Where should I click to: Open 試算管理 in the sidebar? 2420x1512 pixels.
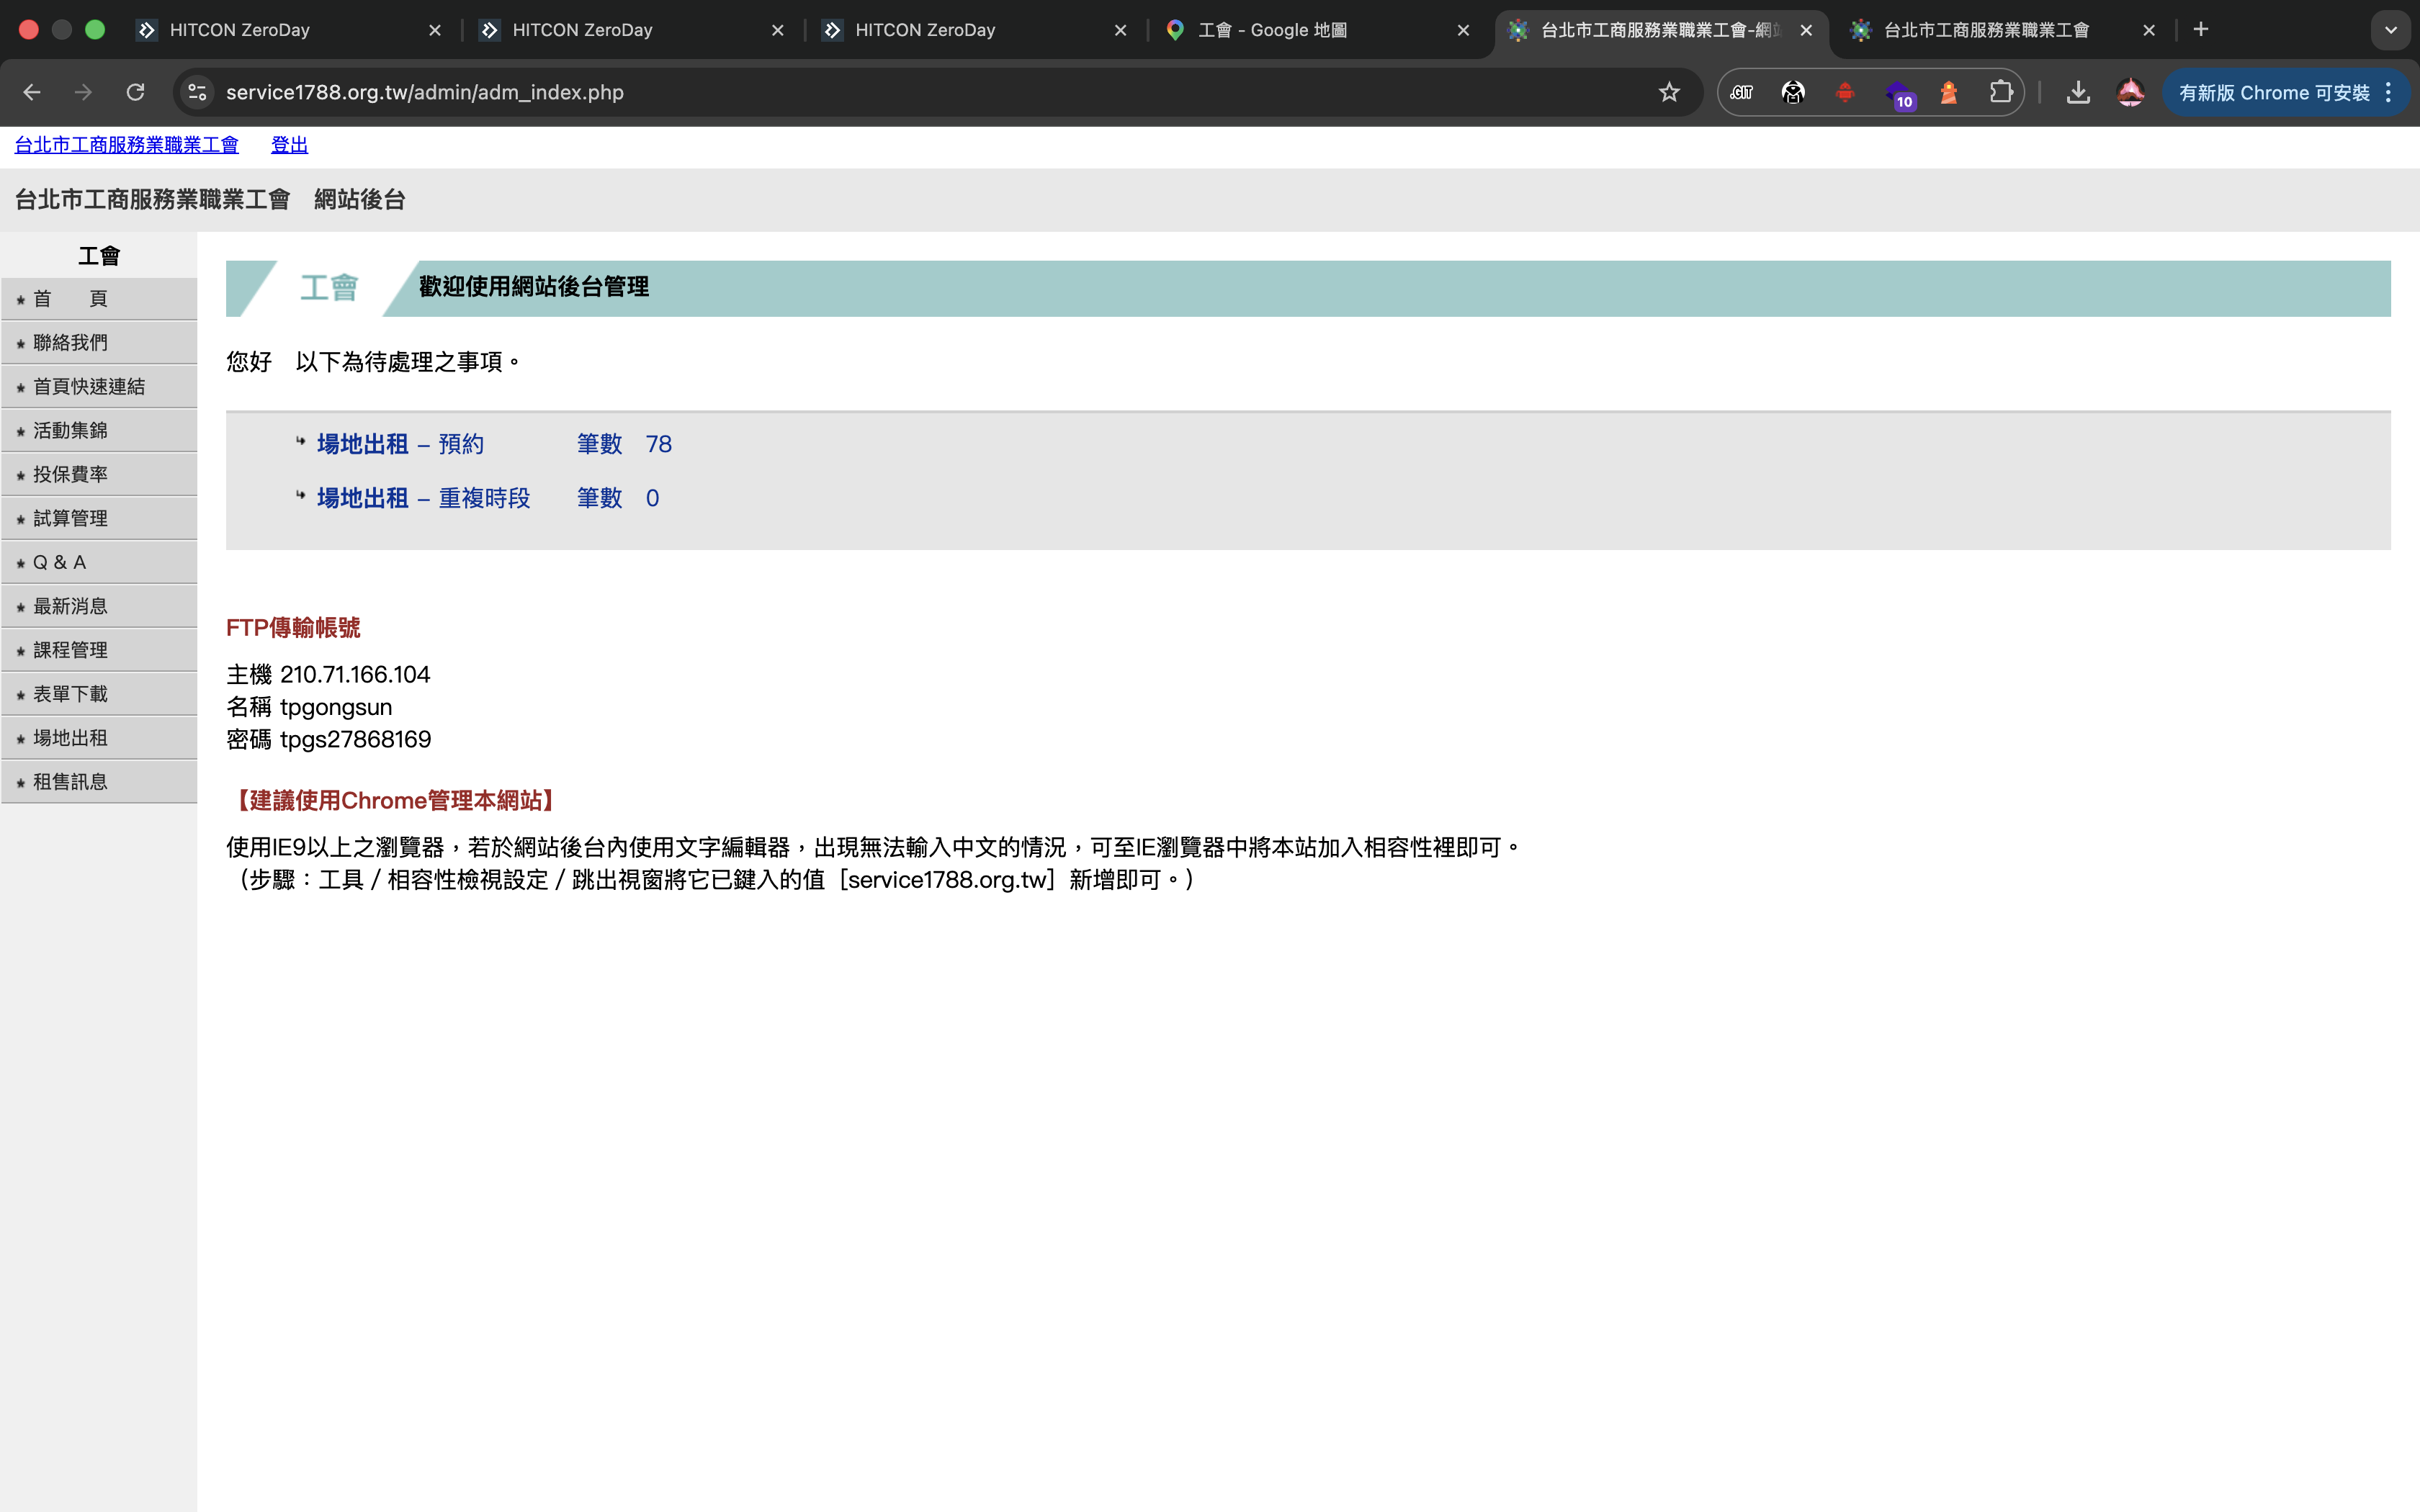99,519
